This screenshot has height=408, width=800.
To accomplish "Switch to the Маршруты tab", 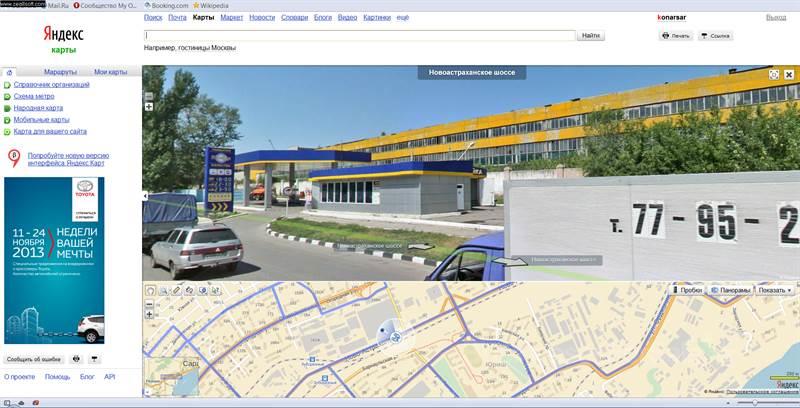I will click(60, 72).
